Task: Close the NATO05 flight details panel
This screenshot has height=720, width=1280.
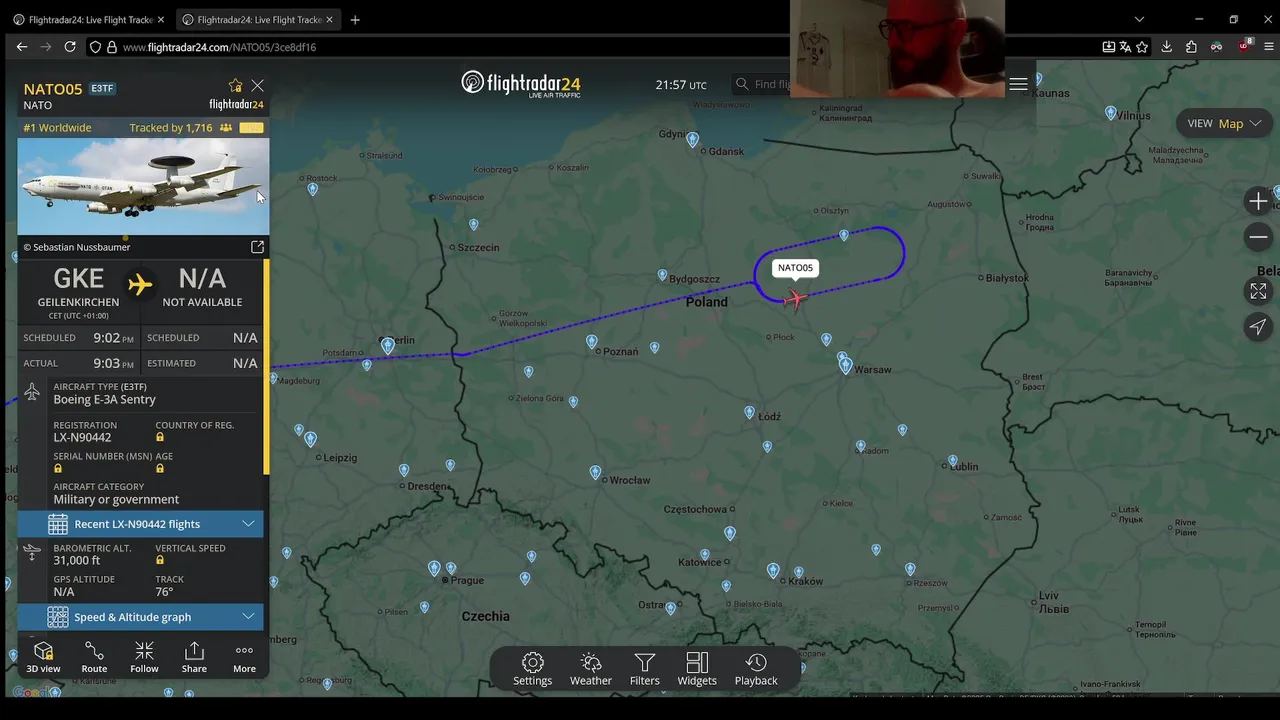Action: 258,86
